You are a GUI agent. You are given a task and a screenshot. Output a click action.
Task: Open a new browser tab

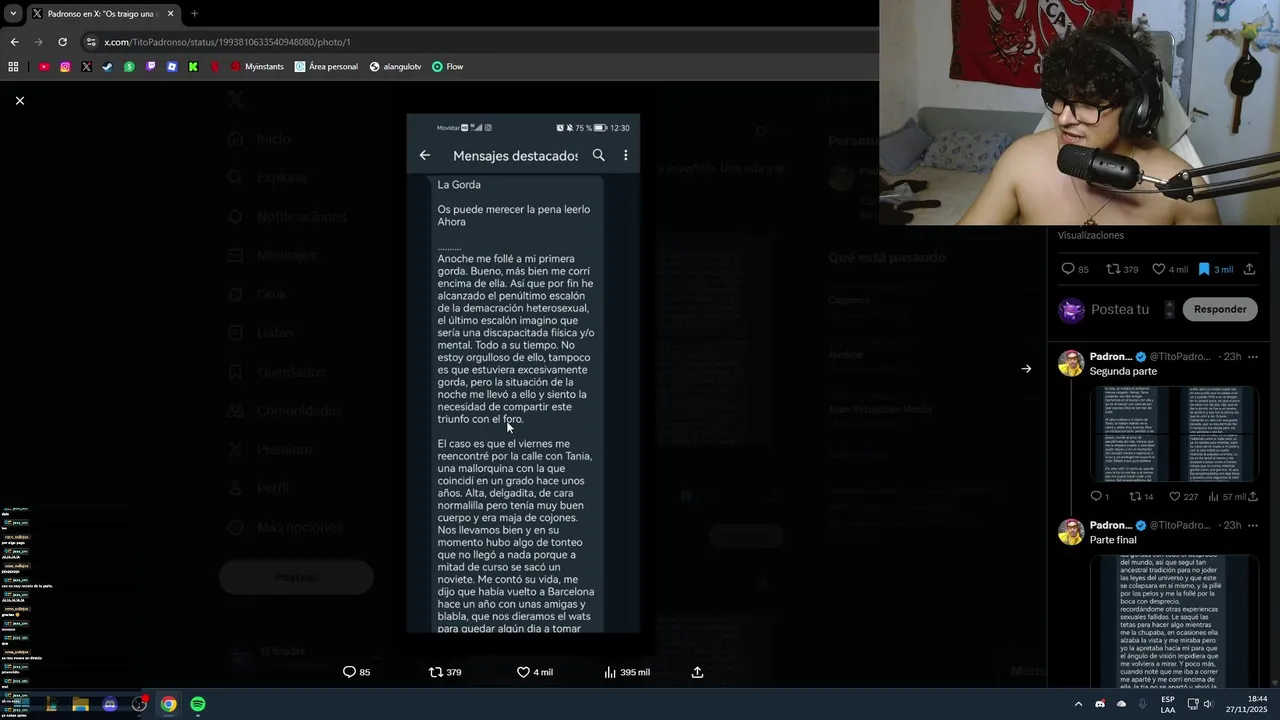point(194,13)
